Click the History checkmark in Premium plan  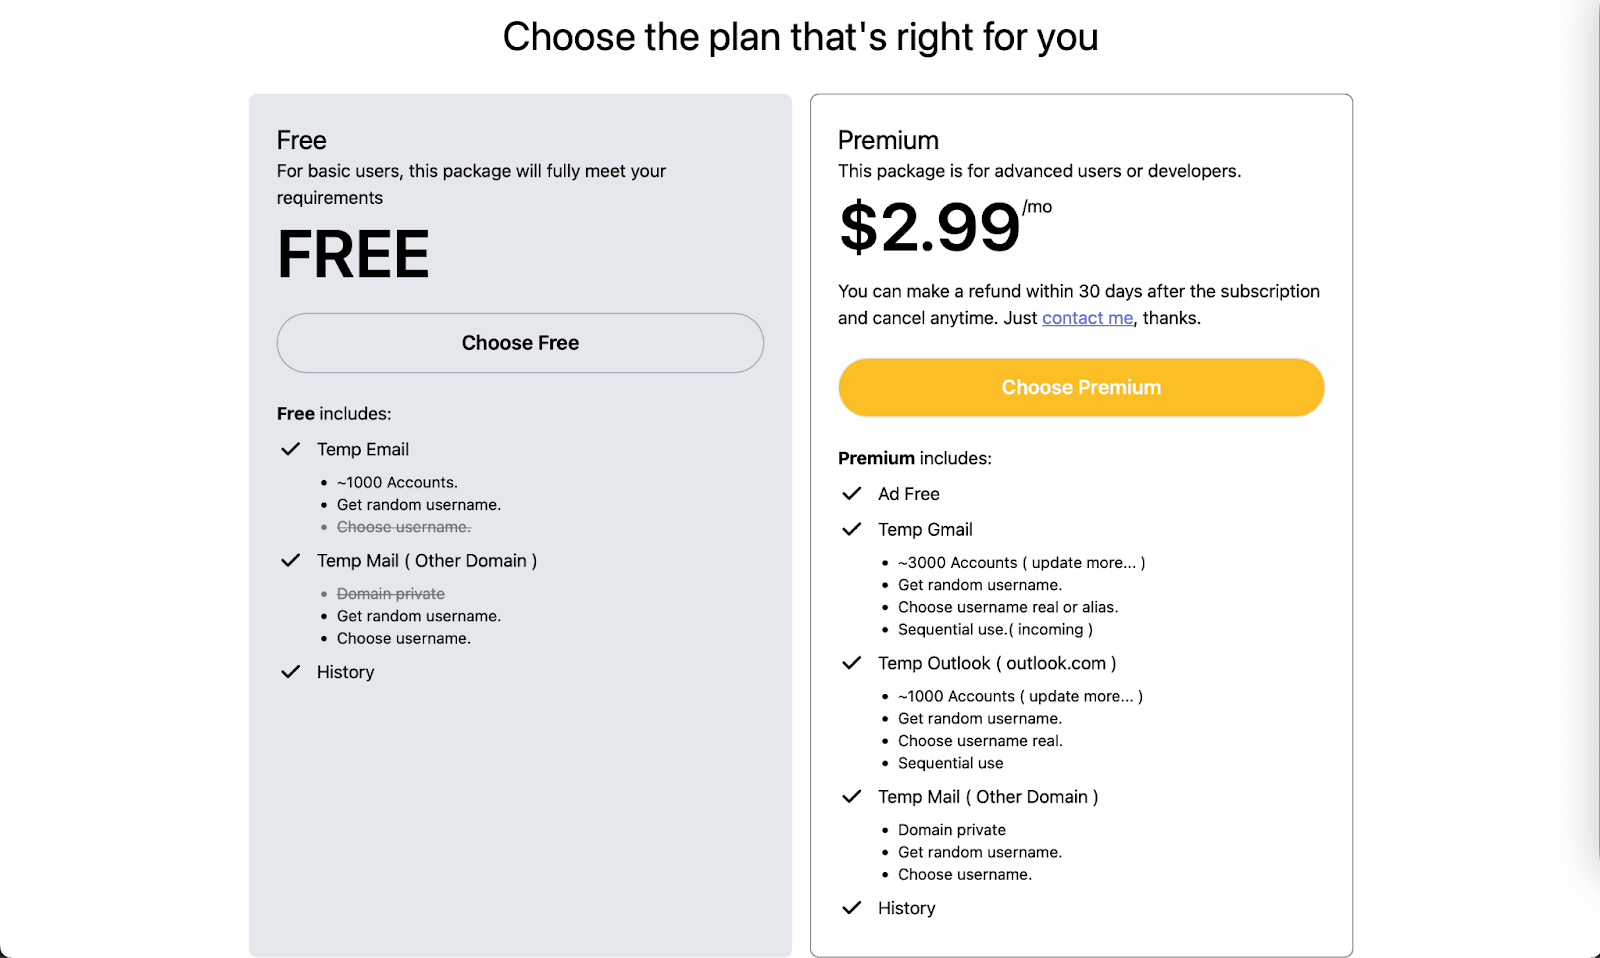[852, 908]
